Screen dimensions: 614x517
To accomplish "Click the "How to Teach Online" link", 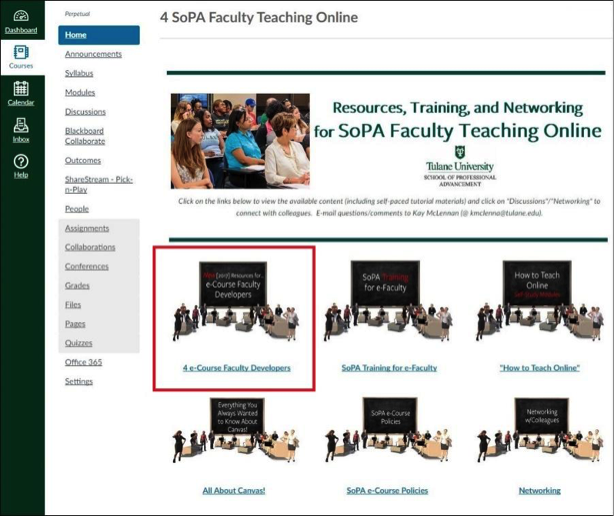I will click(540, 368).
